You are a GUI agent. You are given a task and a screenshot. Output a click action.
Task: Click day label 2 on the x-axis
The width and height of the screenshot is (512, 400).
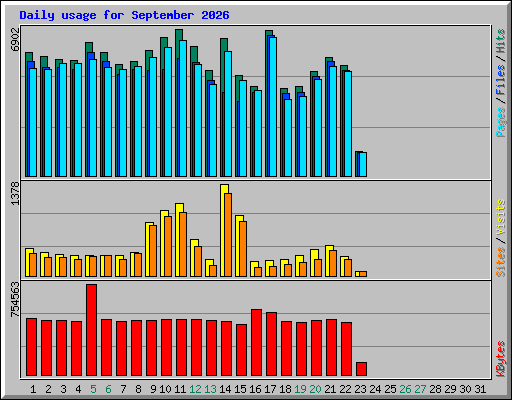[48, 389]
